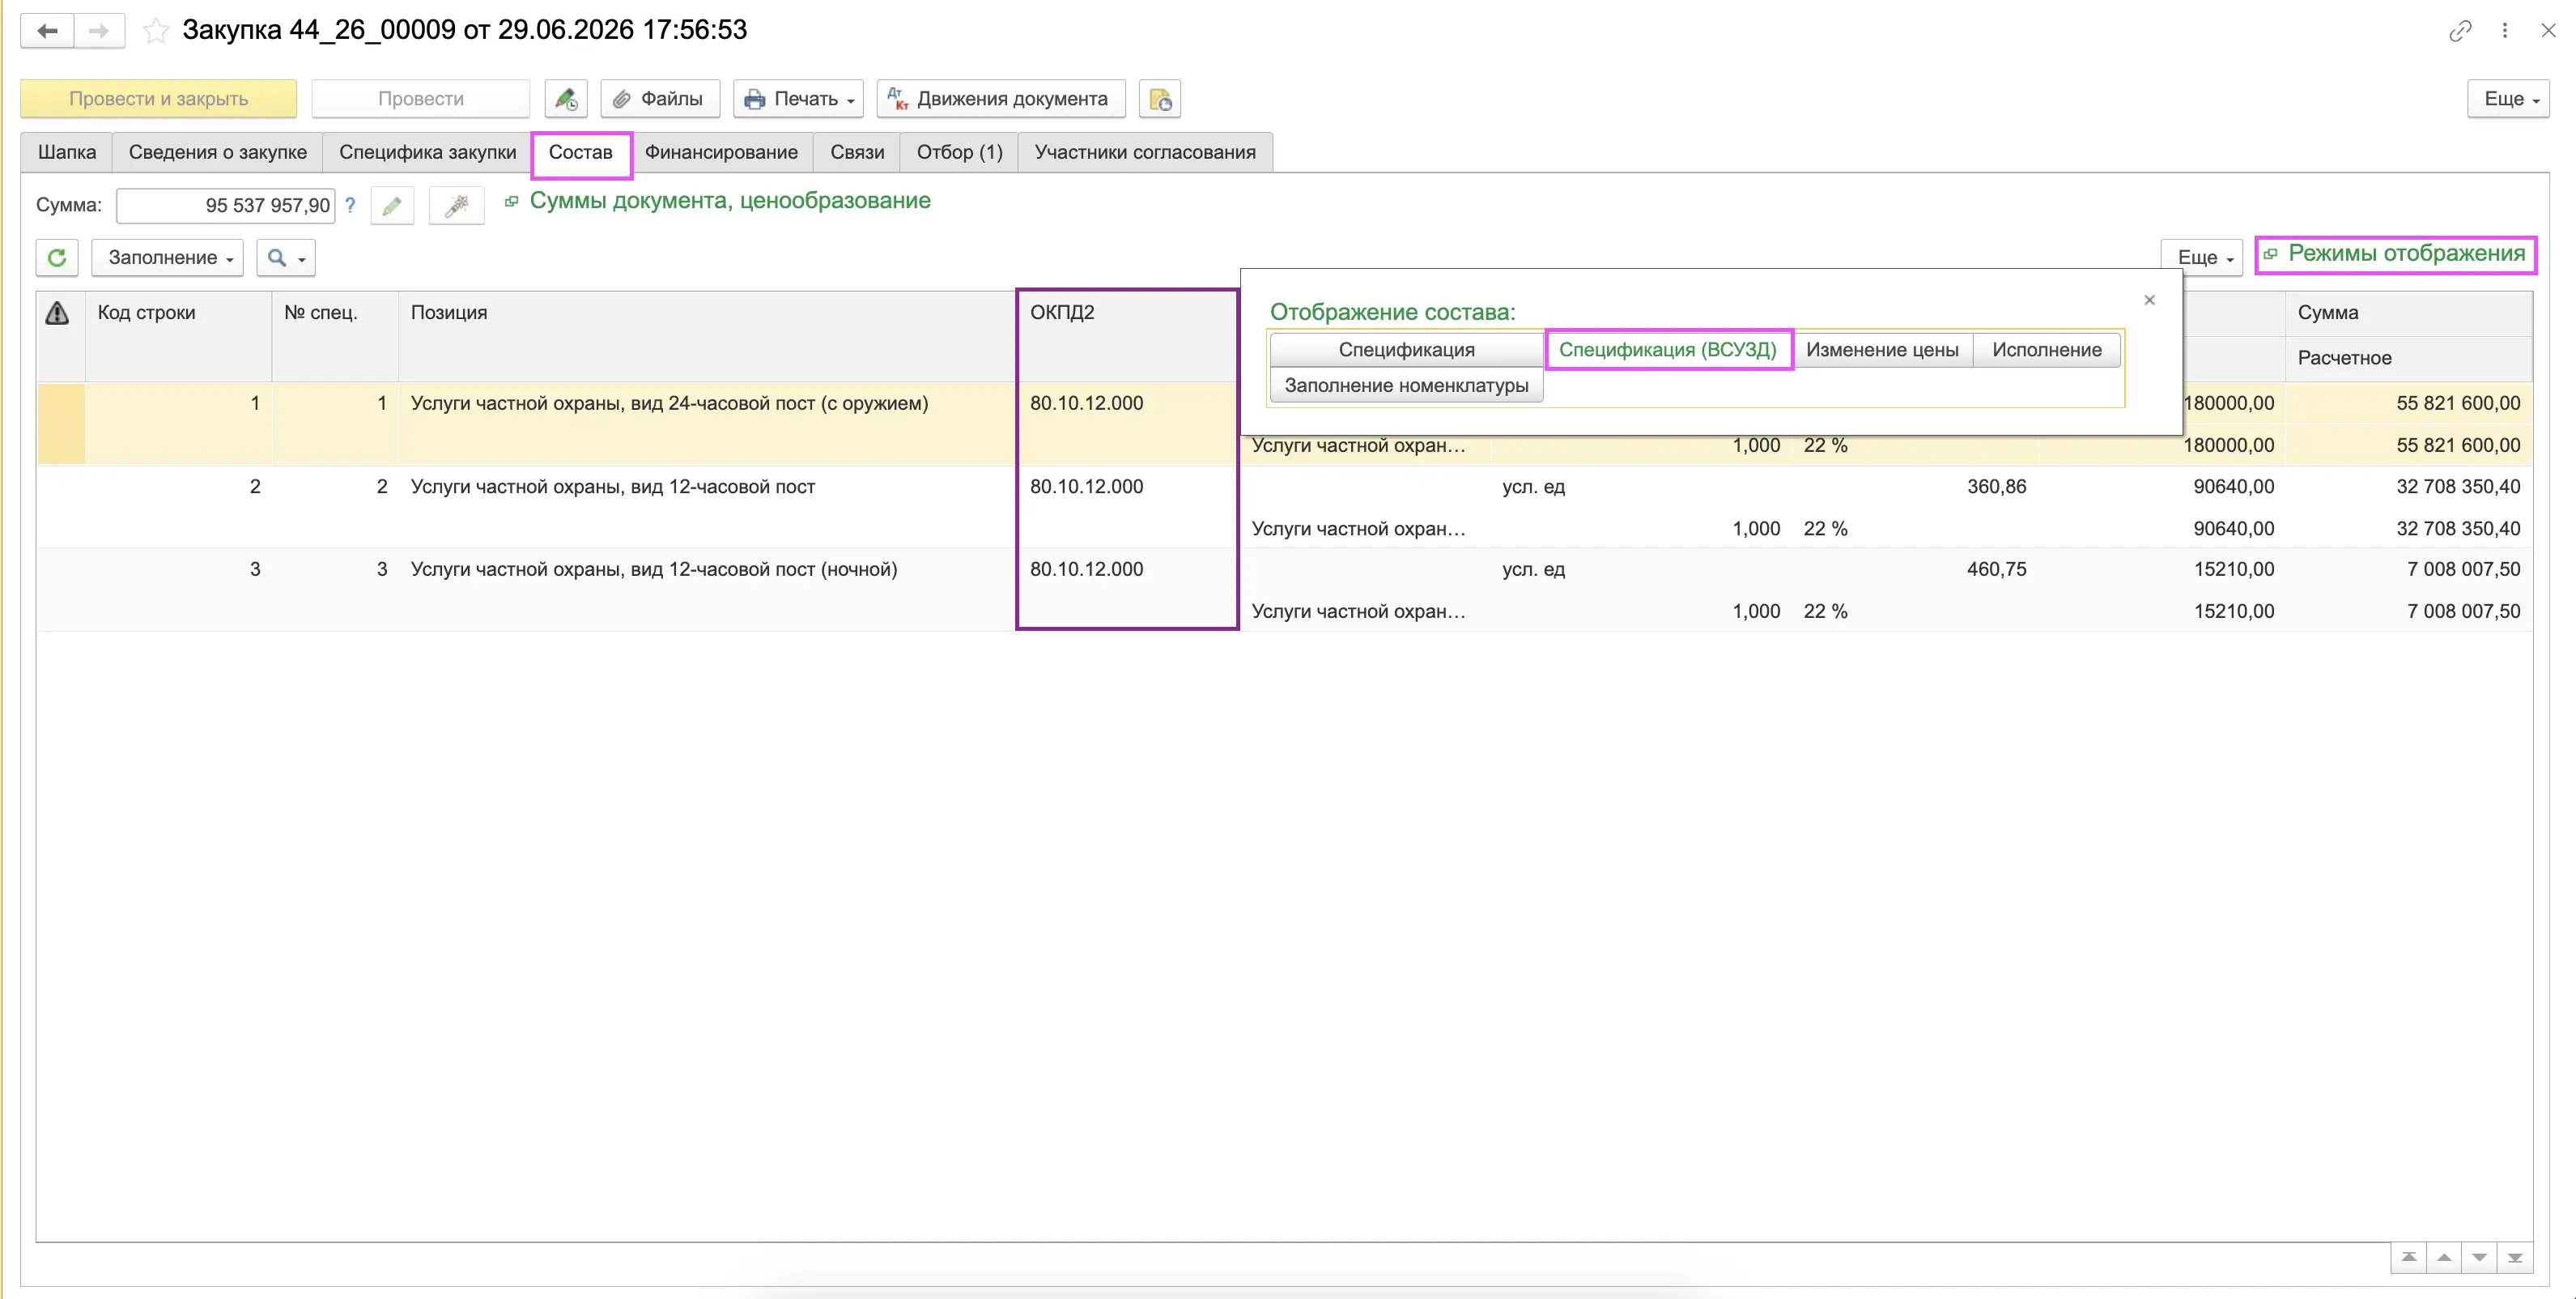This screenshot has width=2576, height=1299.
Task: Expand the table's Еще menu
Action: pos(2202,258)
